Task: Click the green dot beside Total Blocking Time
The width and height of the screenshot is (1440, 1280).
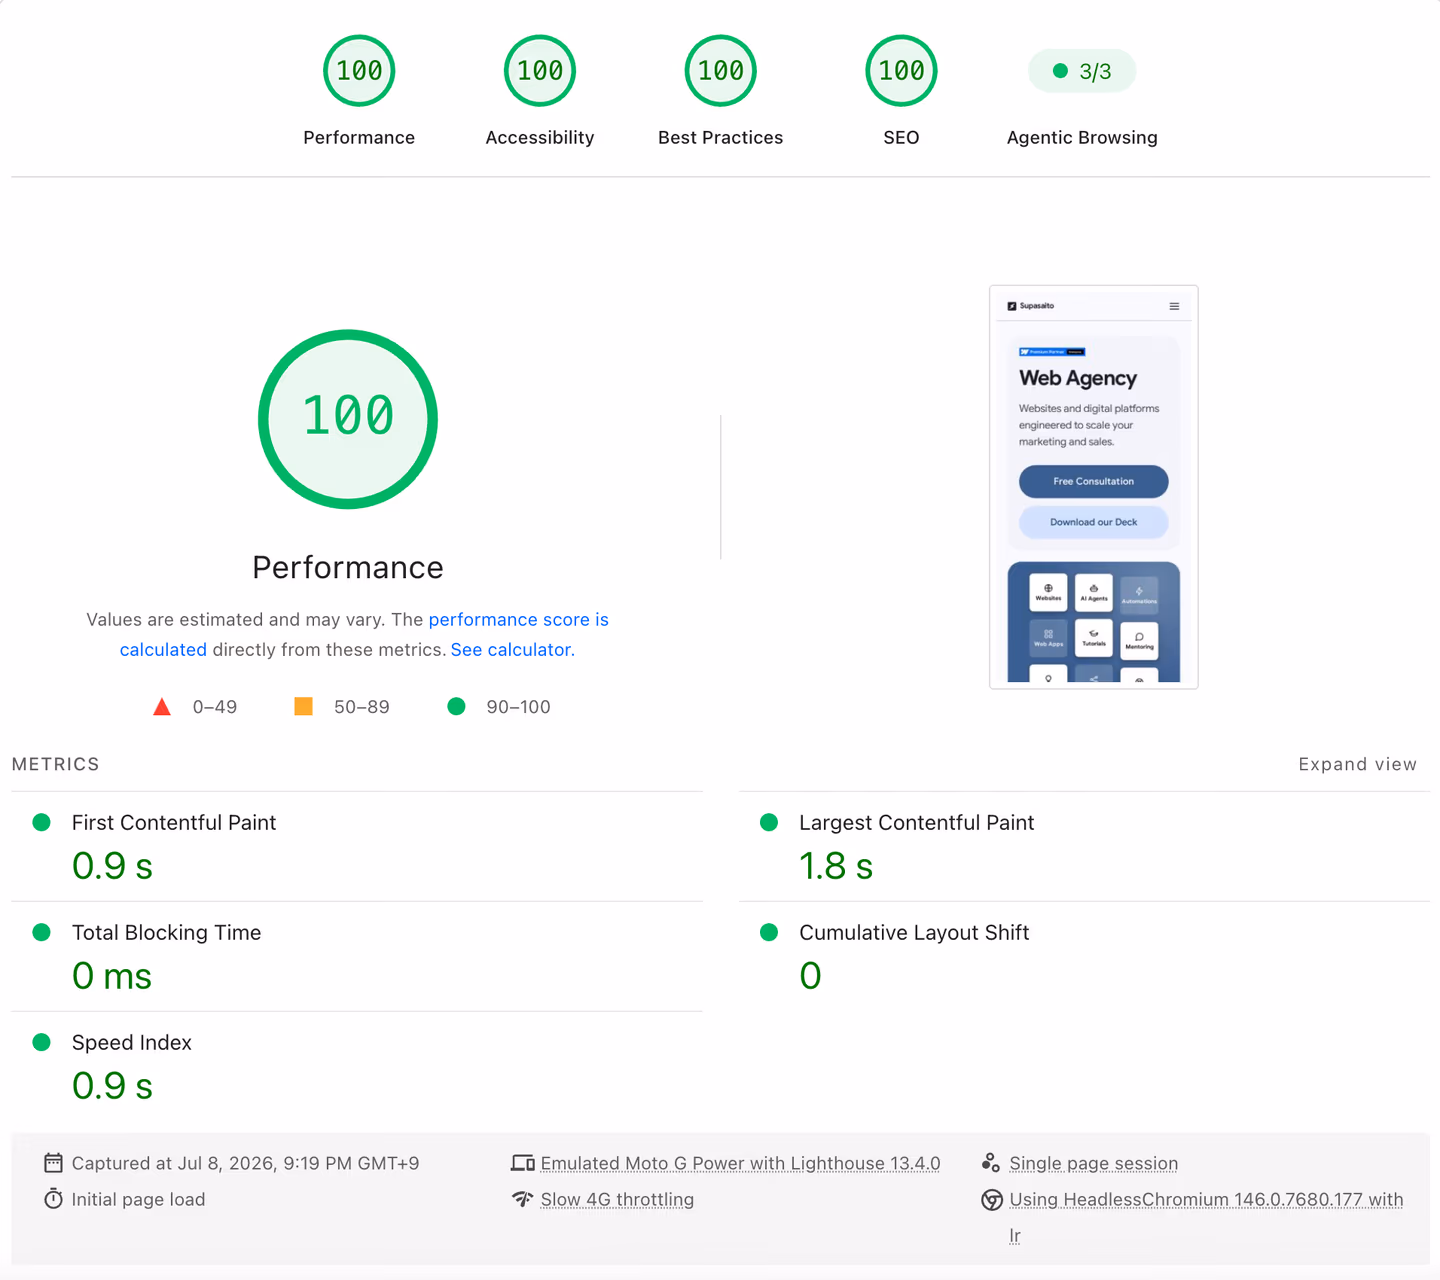Action: click(42, 932)
